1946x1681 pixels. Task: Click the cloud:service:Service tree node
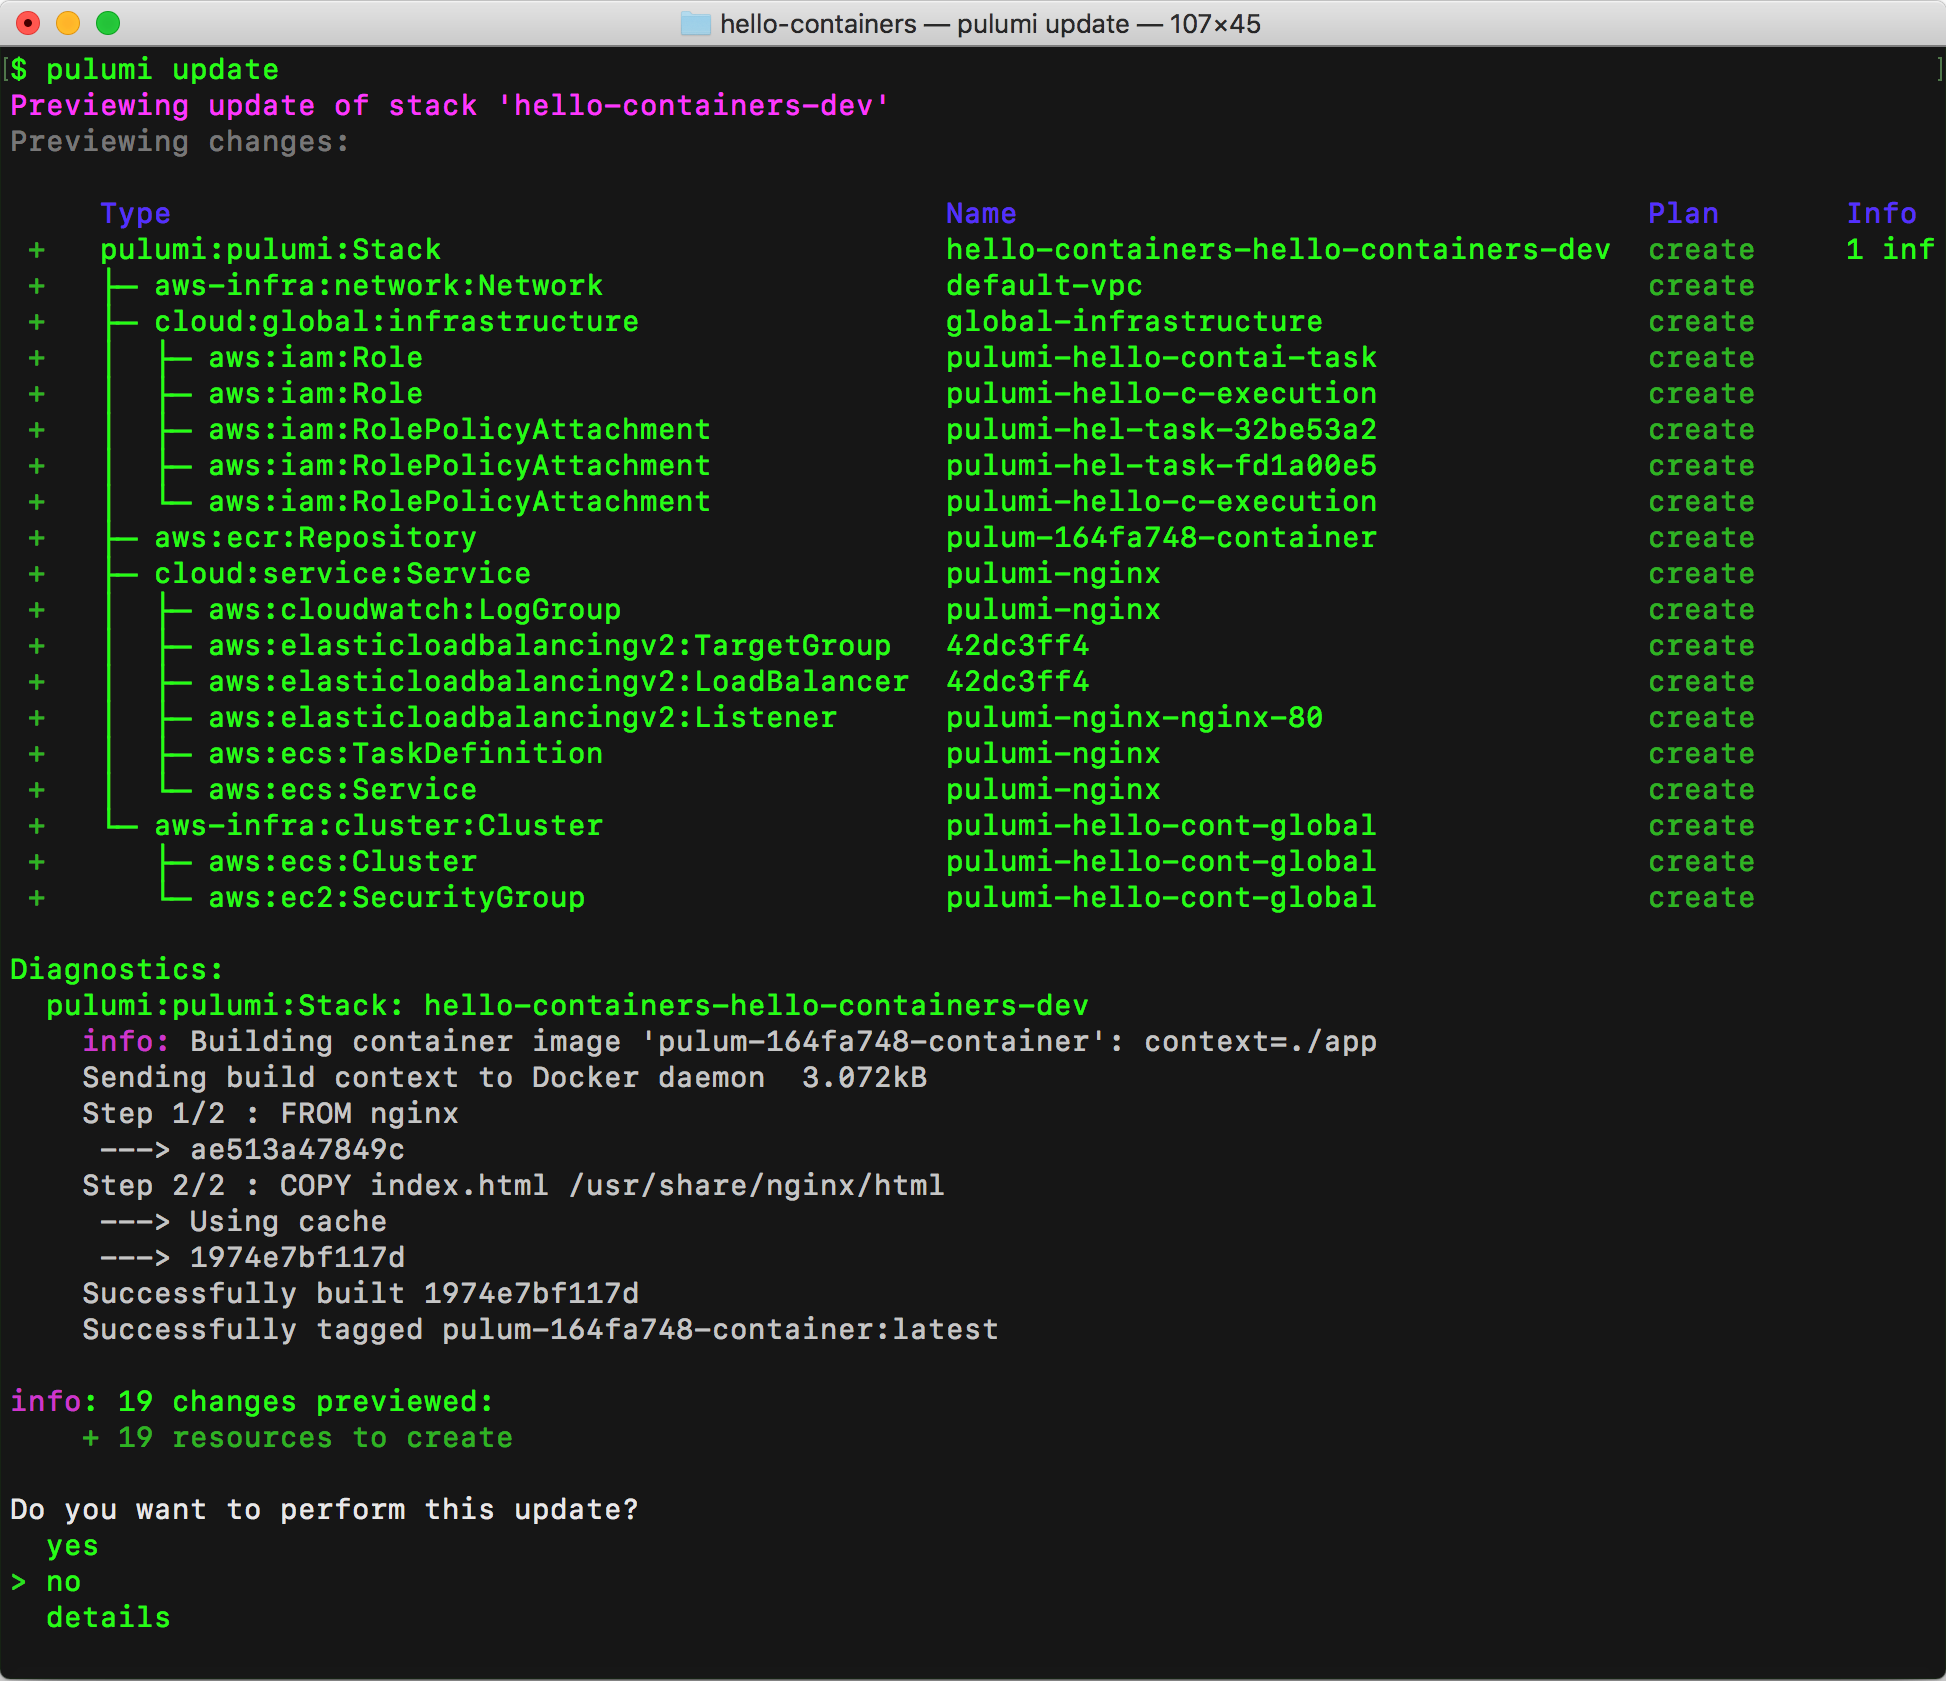pos(342,574)
